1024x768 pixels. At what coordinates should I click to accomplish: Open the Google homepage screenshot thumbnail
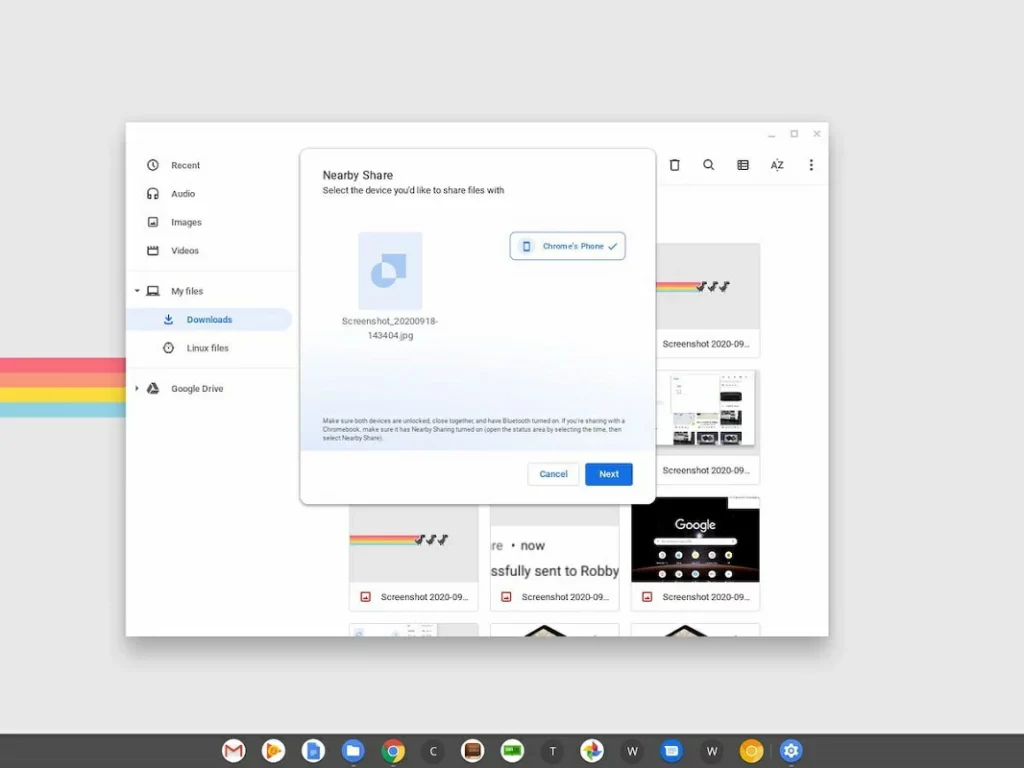695,540
